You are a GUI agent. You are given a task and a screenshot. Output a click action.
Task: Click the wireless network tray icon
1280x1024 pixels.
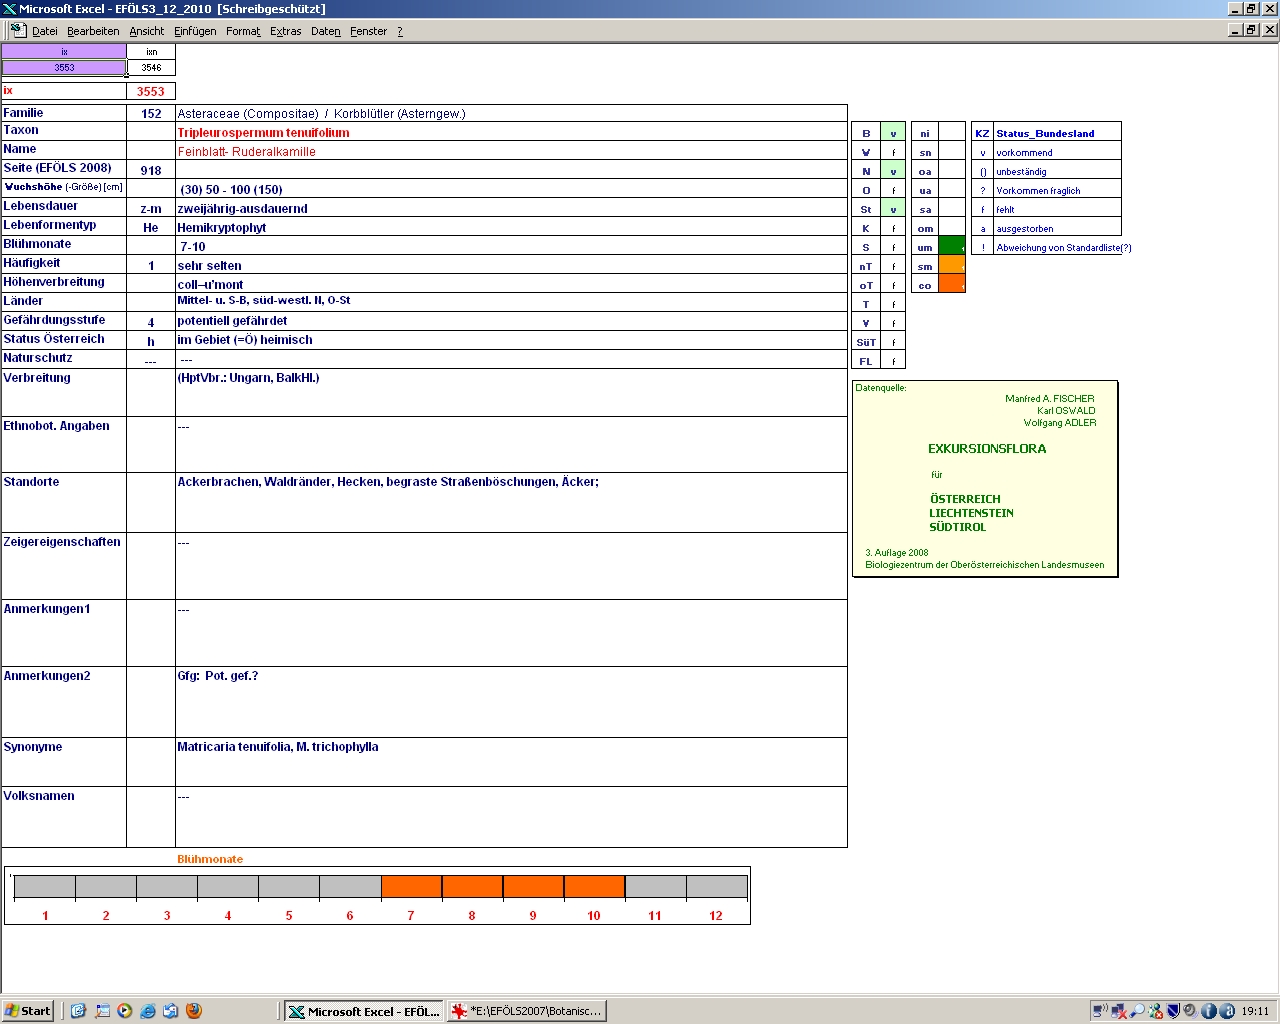pos(1100,1011)
